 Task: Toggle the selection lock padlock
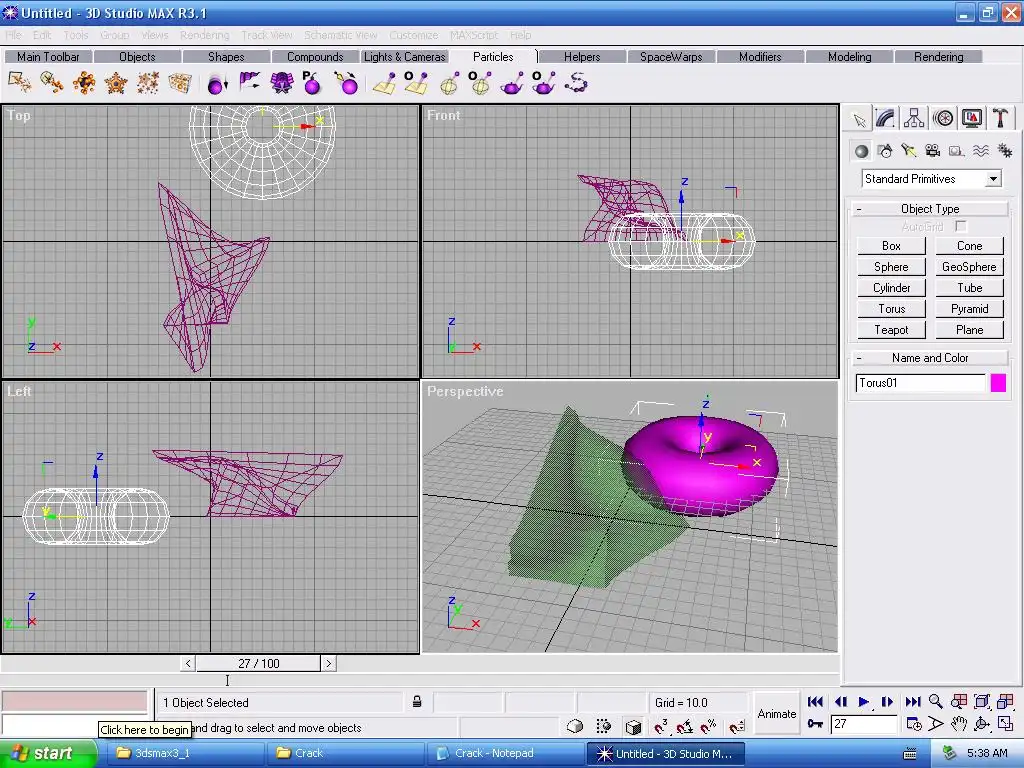click(417, 702)
